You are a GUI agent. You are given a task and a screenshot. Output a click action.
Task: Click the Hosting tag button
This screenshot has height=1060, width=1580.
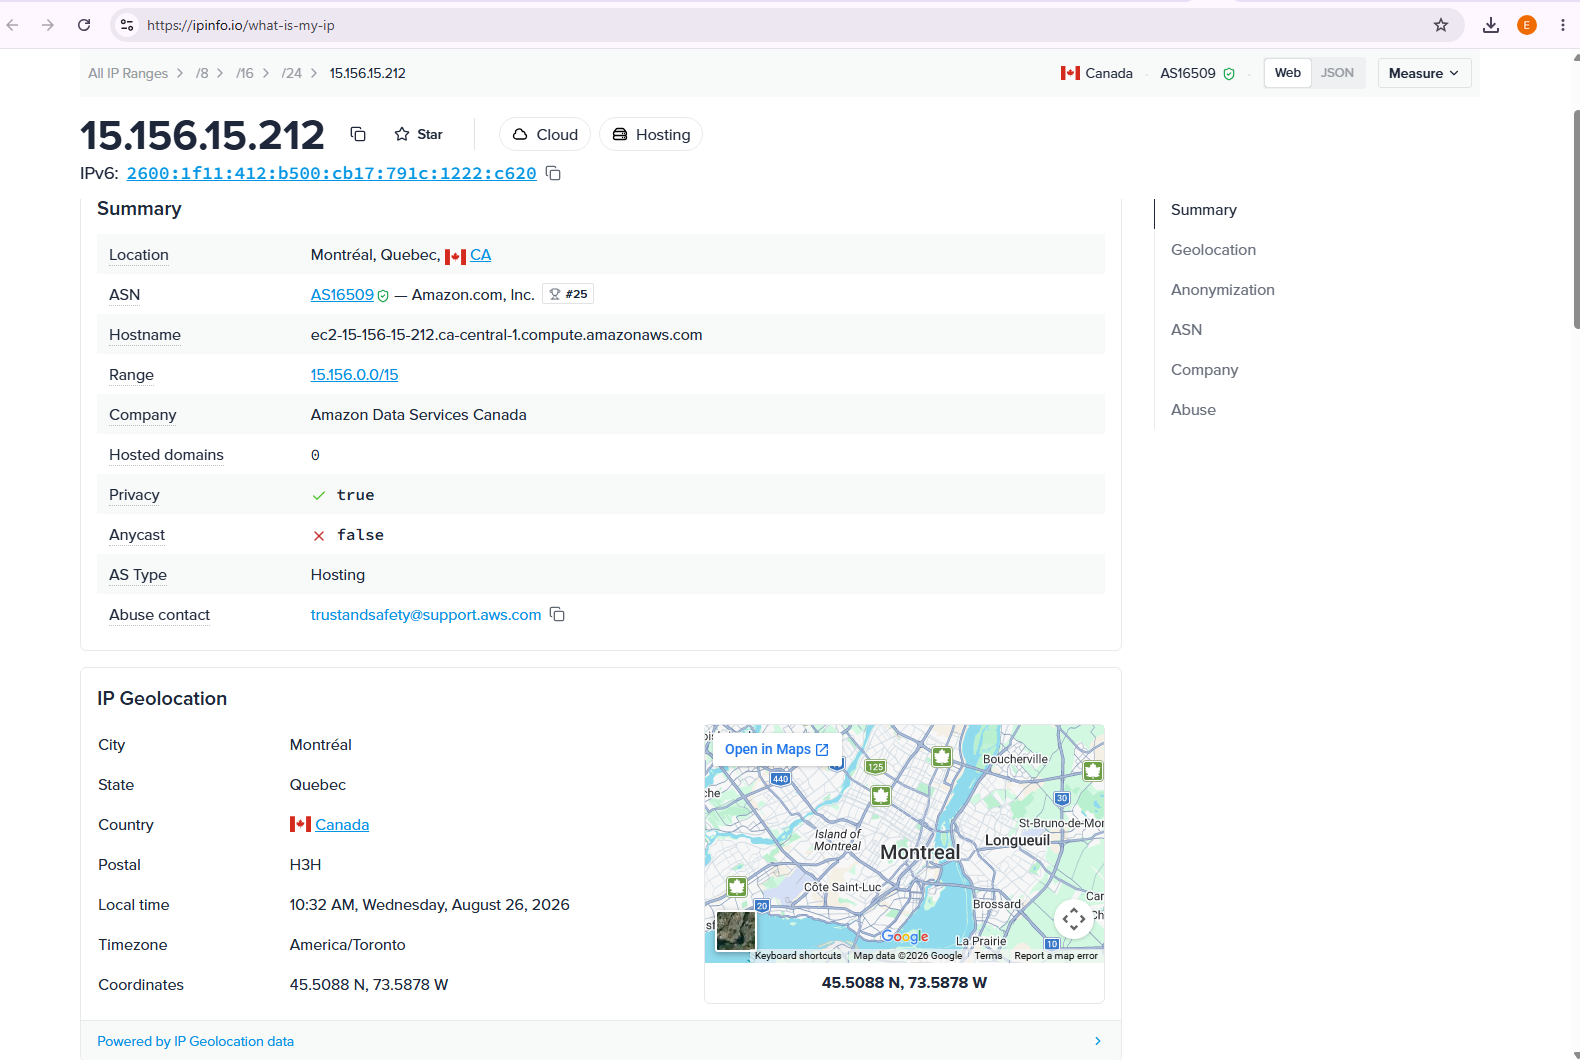pyautogui.click(x=651, y=134)
